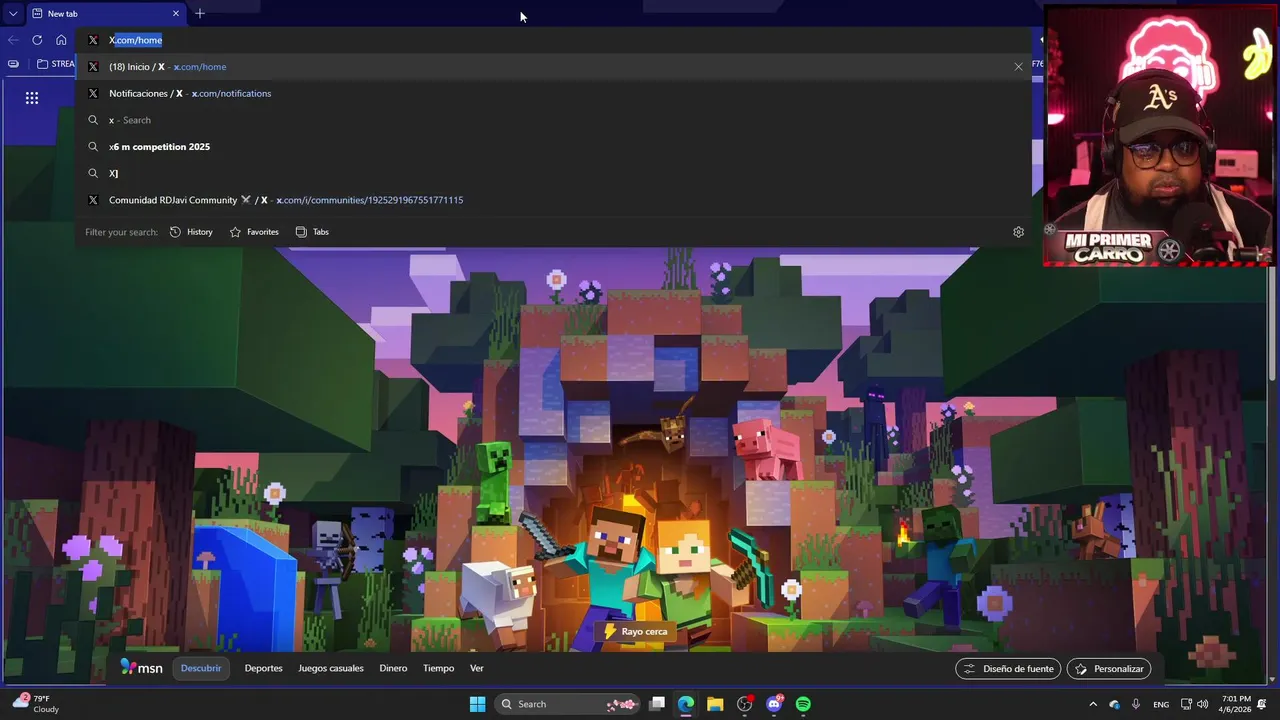Screen dimensions: 1280x720
Task: Select the 'x - Search' suggestion
Action: (553, 120)
